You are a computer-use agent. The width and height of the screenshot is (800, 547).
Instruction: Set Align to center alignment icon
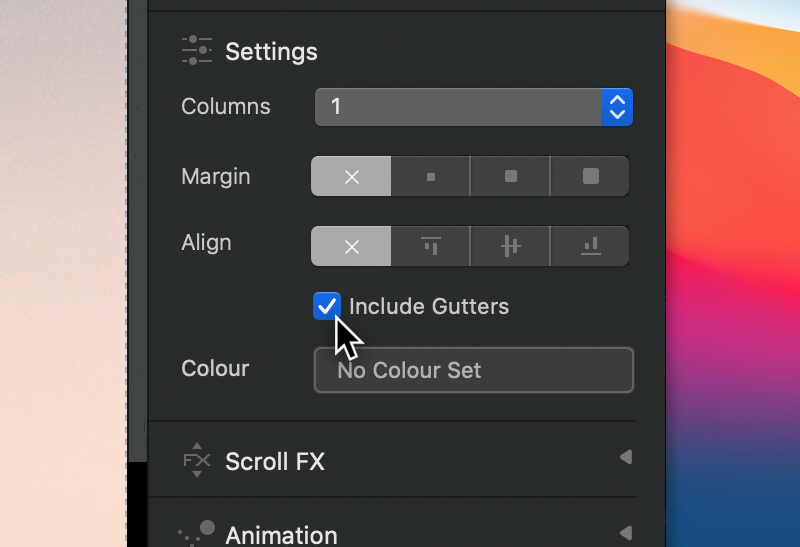click(x=510, y=246)
